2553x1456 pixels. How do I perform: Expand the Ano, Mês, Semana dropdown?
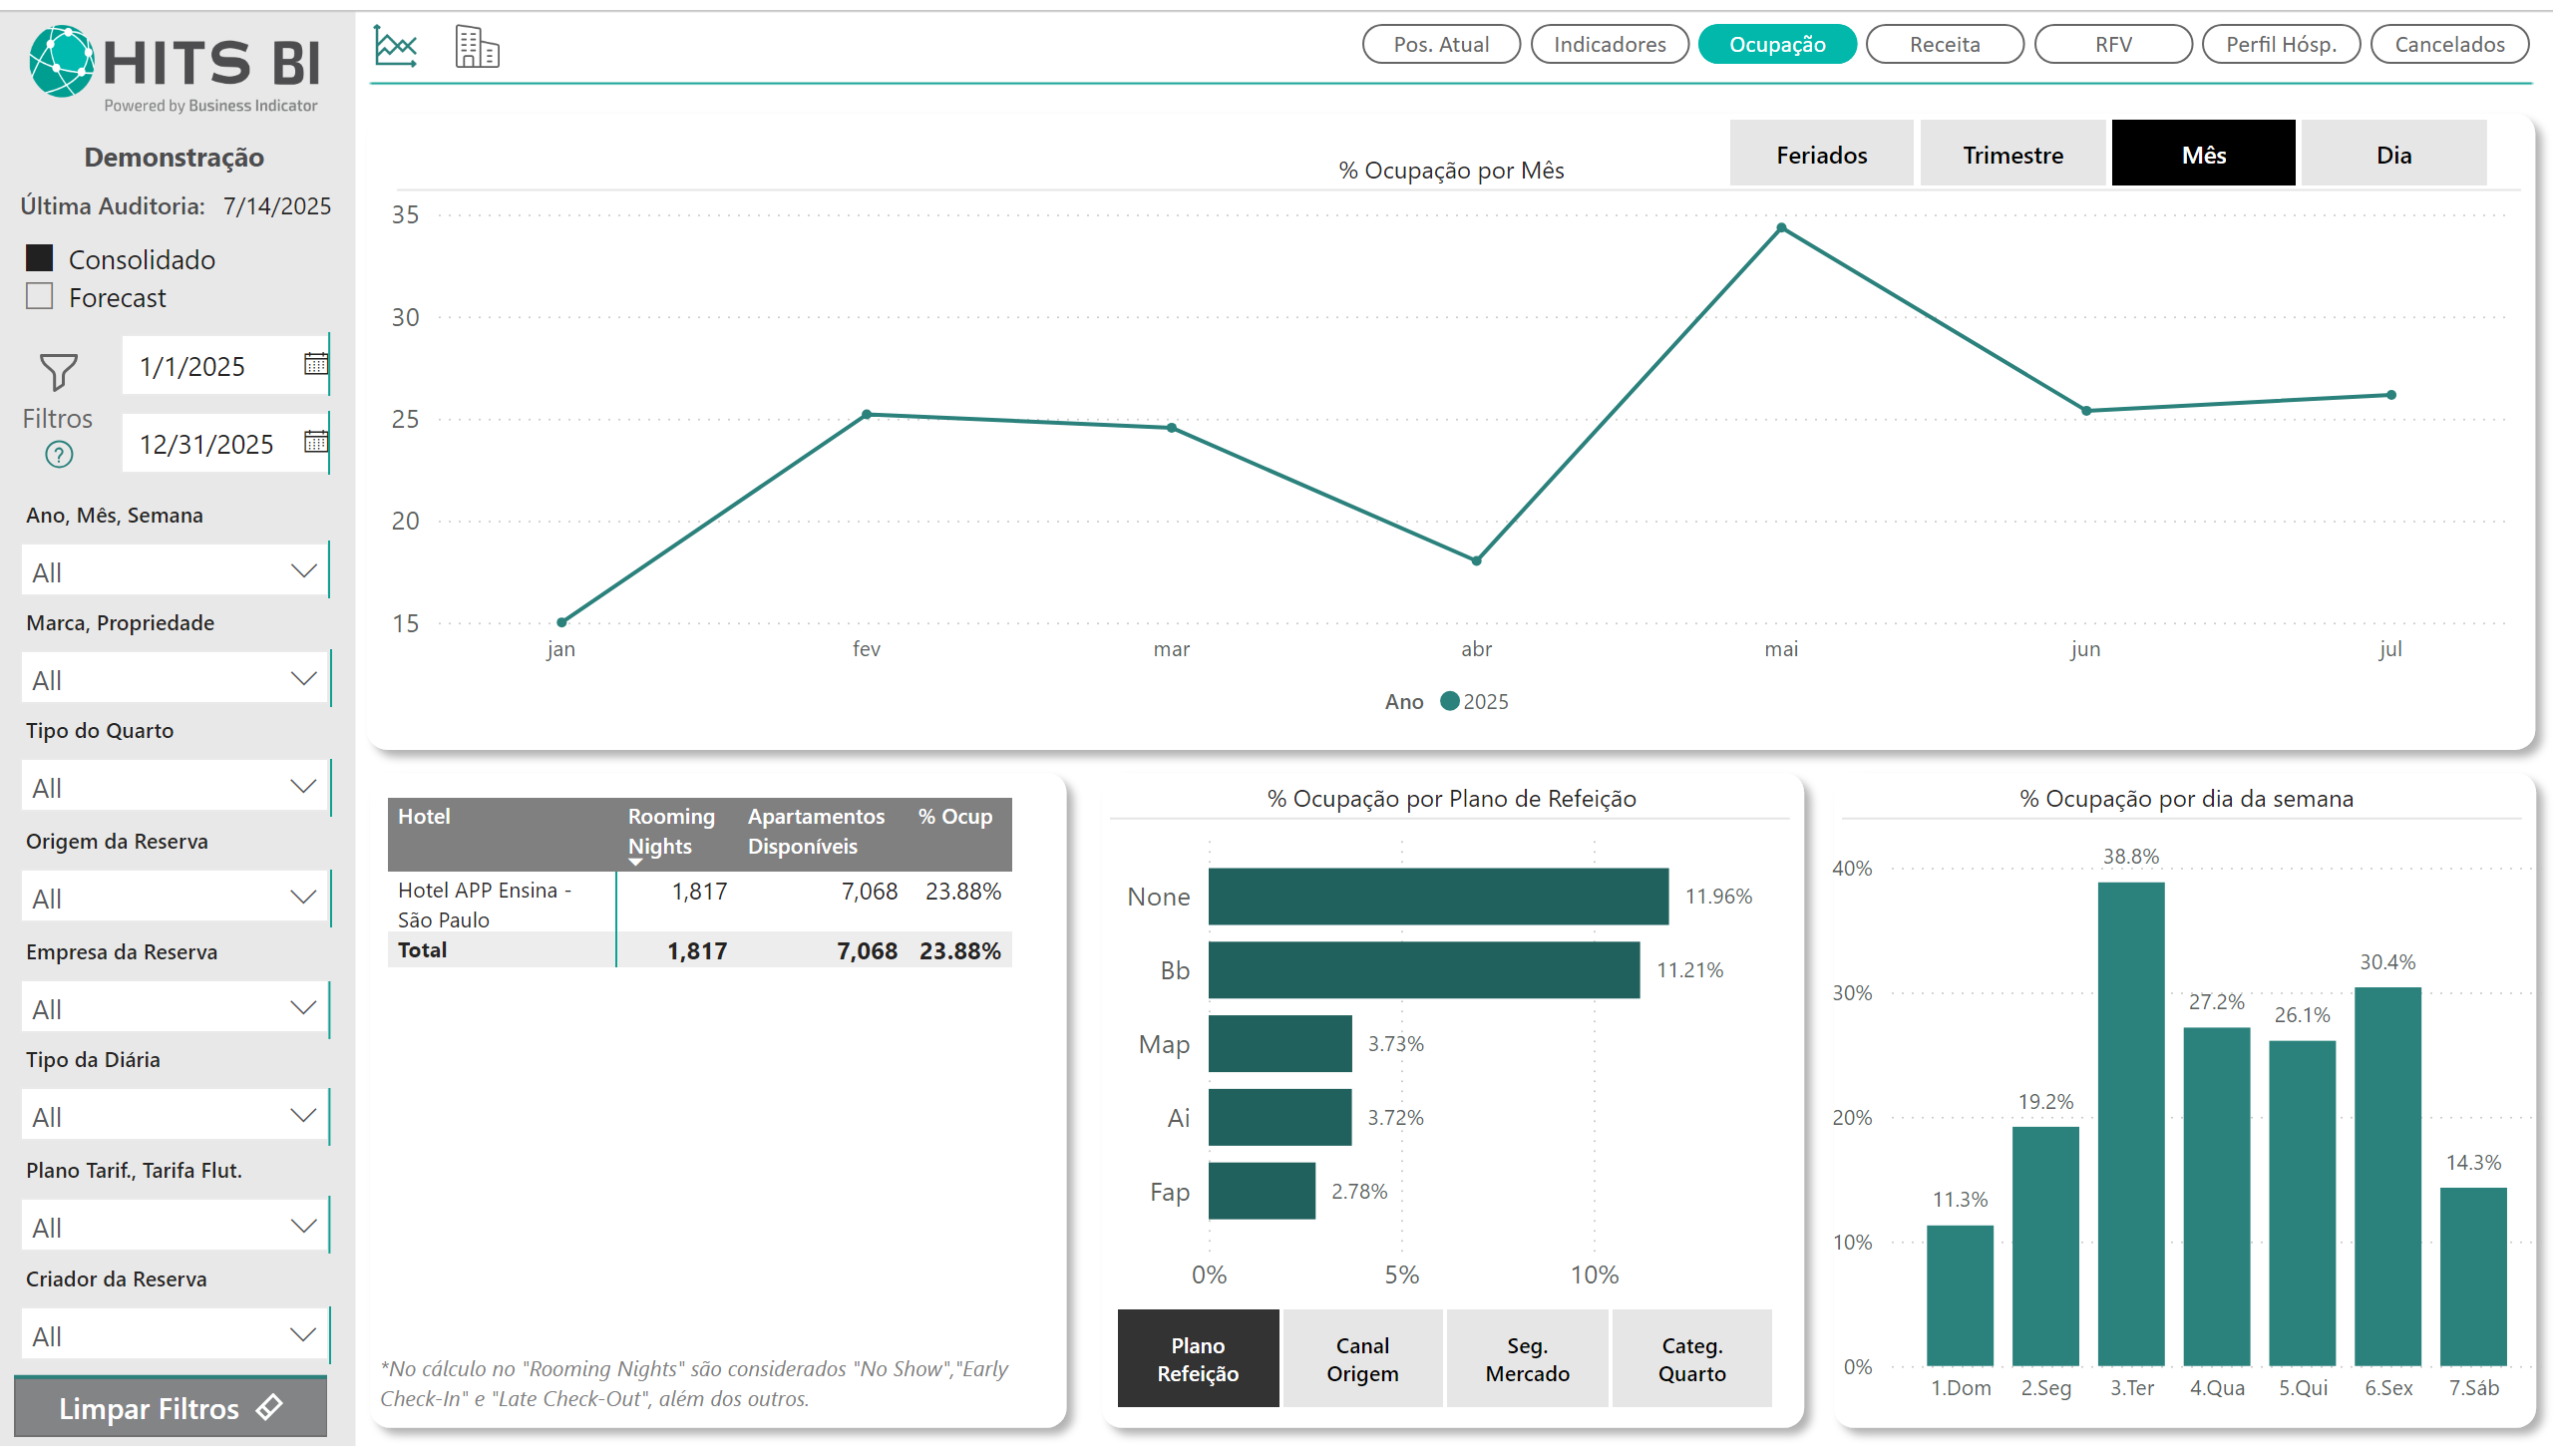(x=303, y=571)
